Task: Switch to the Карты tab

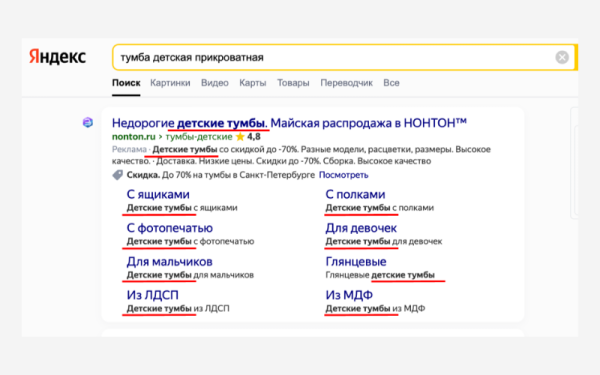Action: coord(253,83)
